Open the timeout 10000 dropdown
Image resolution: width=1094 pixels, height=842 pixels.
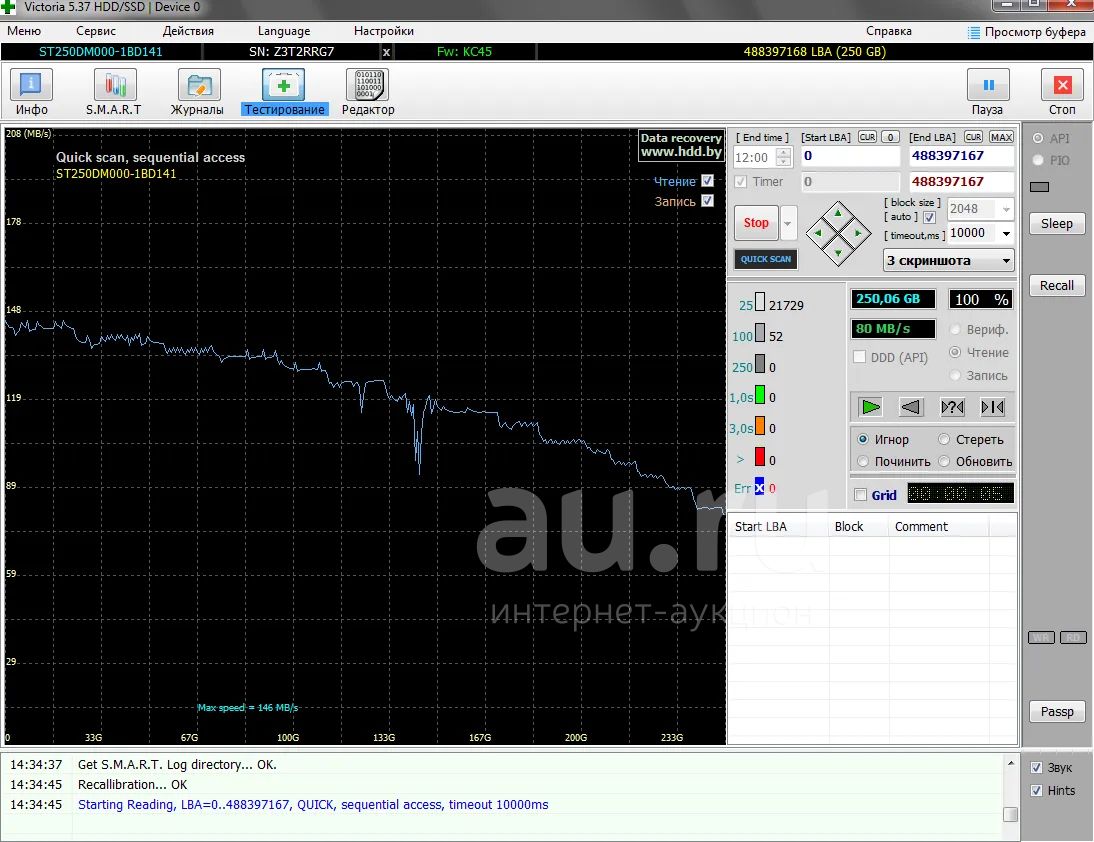tap(1006, 233)
